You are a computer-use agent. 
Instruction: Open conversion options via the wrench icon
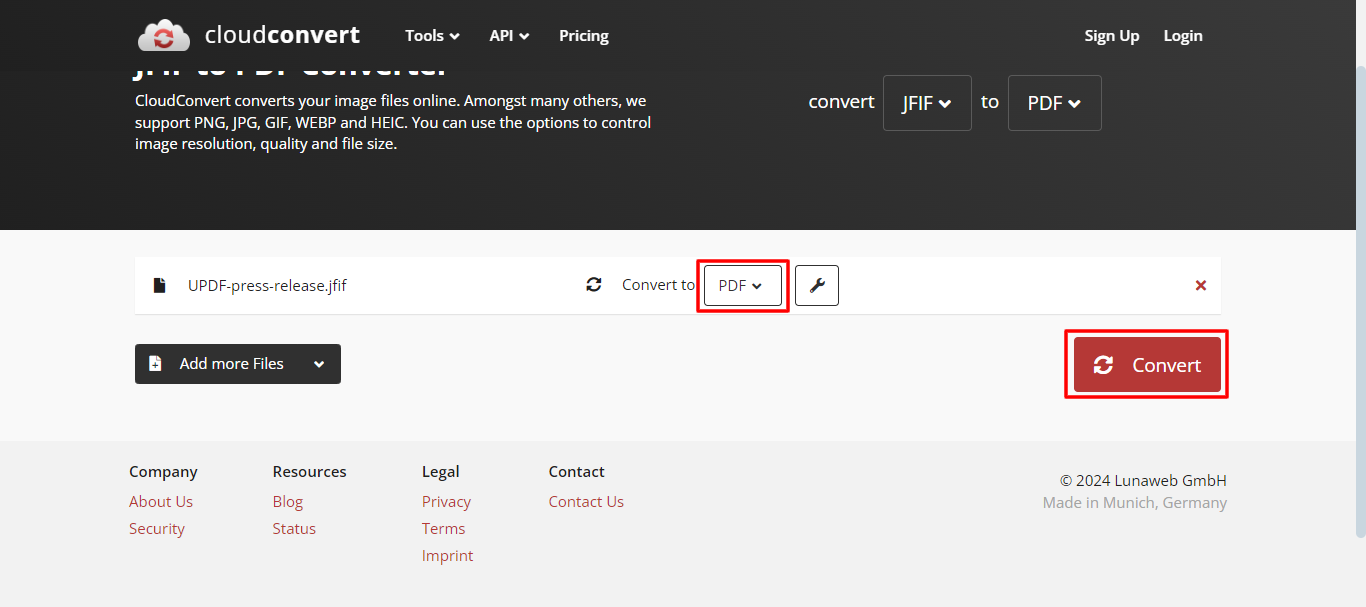(817, 285)
